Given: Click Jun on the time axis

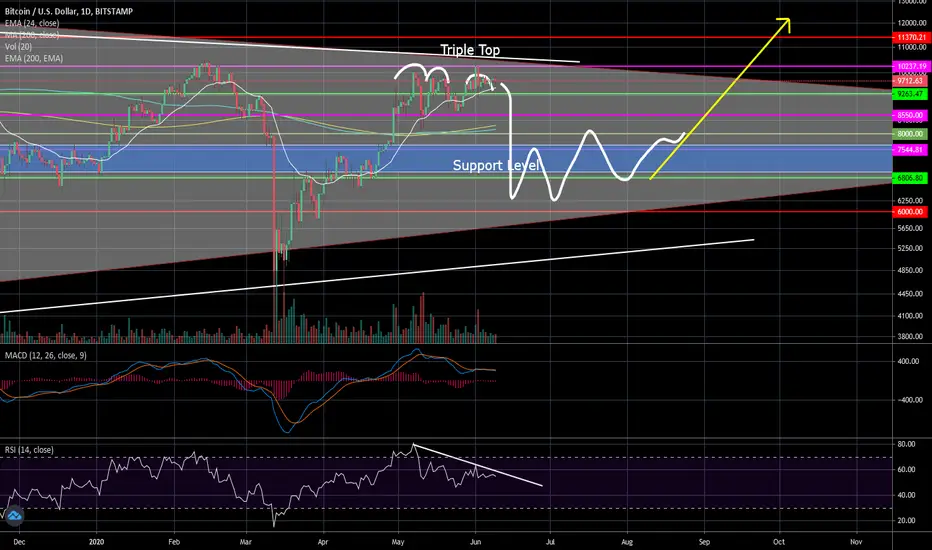Looking at the screenshot, I should (475, 542).
